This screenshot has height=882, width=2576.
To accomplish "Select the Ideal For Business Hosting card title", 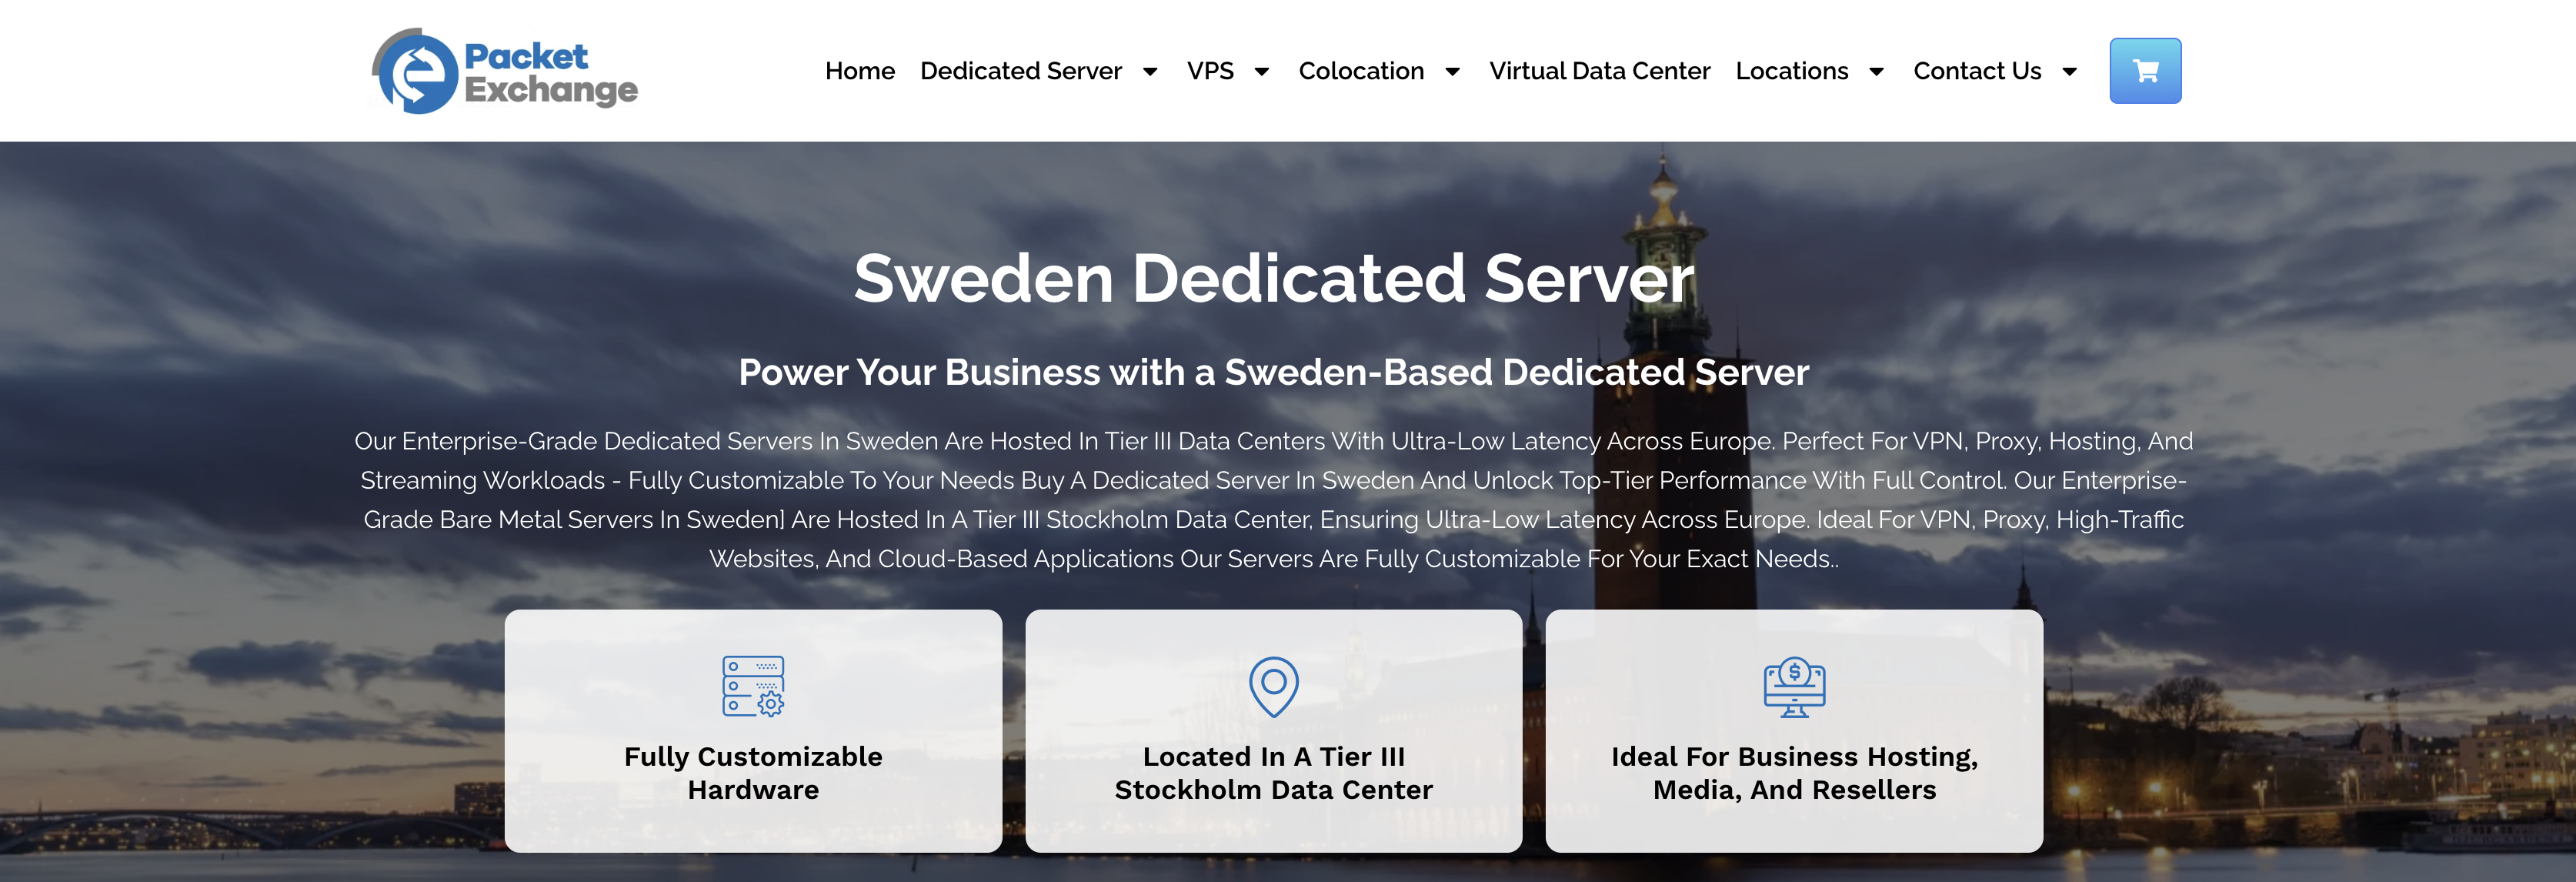I will point(1794,773).
